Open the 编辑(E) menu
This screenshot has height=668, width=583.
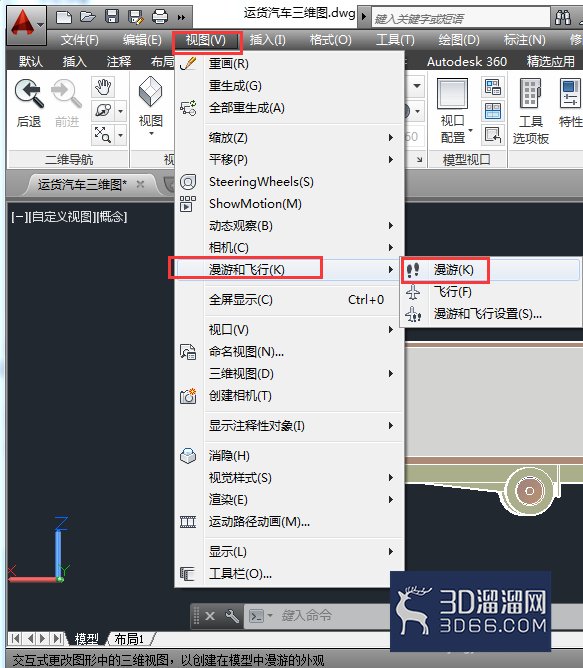pos(142,40)
